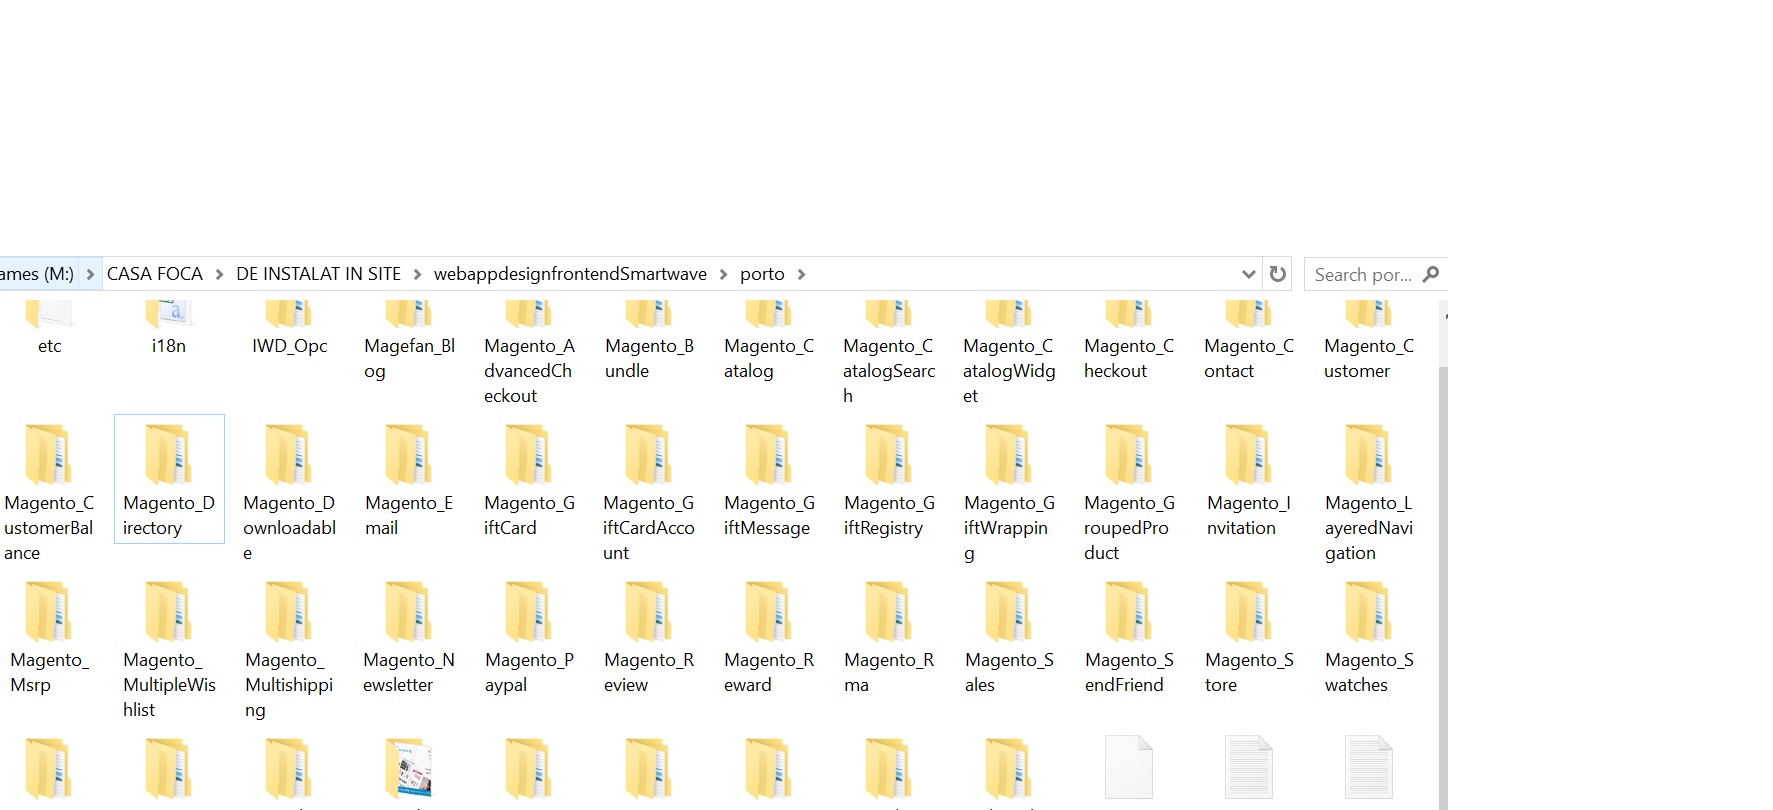This screenshot has height=810, width=1773.
Task: Select the Magento_Directory folder icon
Action: pyautogui.click(x=168, y=454)
